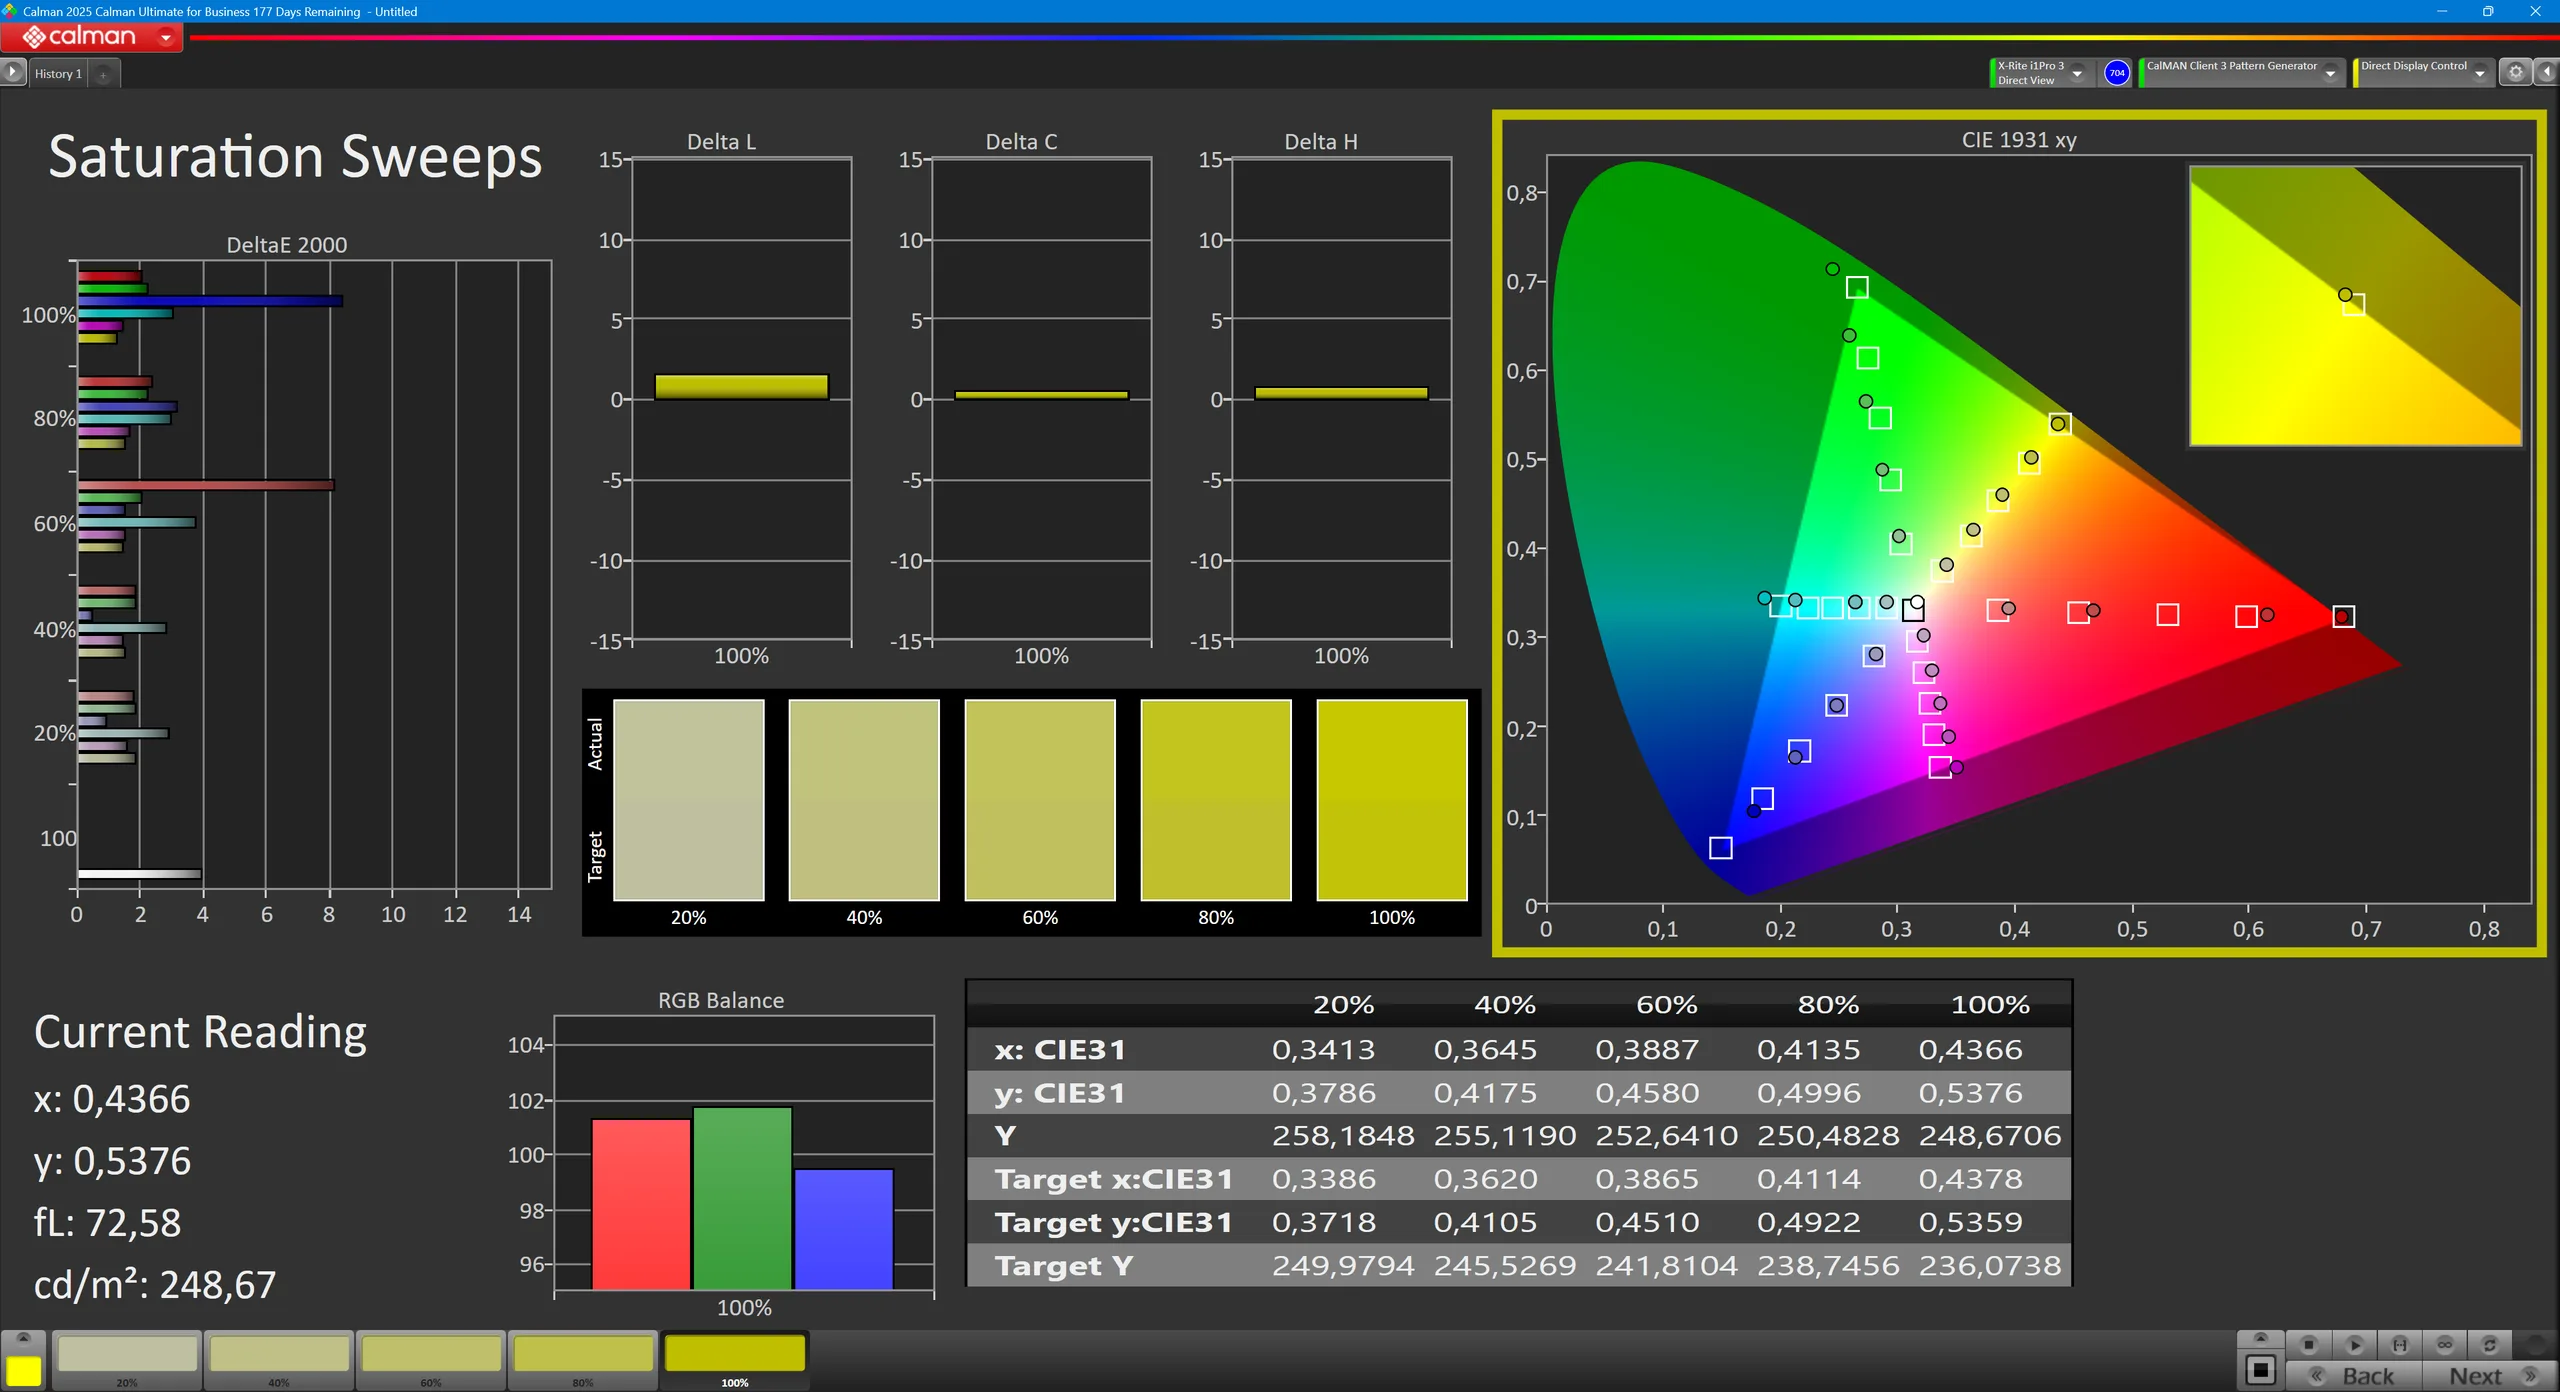
Task: Add a new history tab with plus
Action: 103,74
